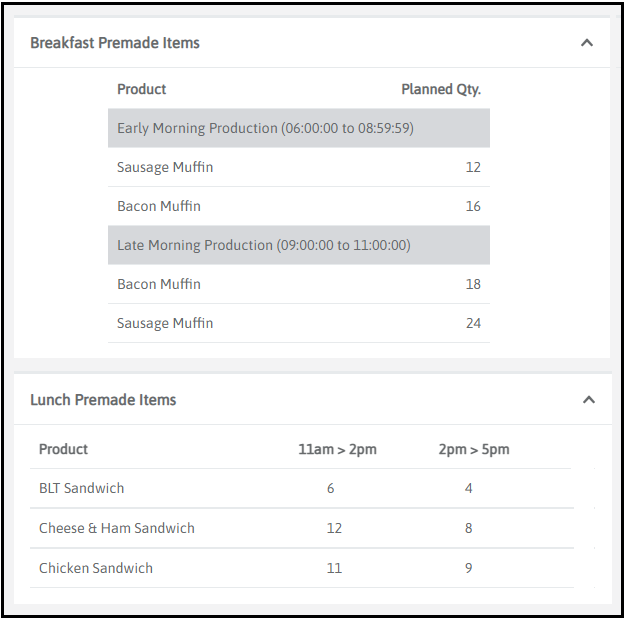Select Sausage Muffin with quantity 24
Image resolution: width=626 pixels, height=620 pixels.
(165, 323)
